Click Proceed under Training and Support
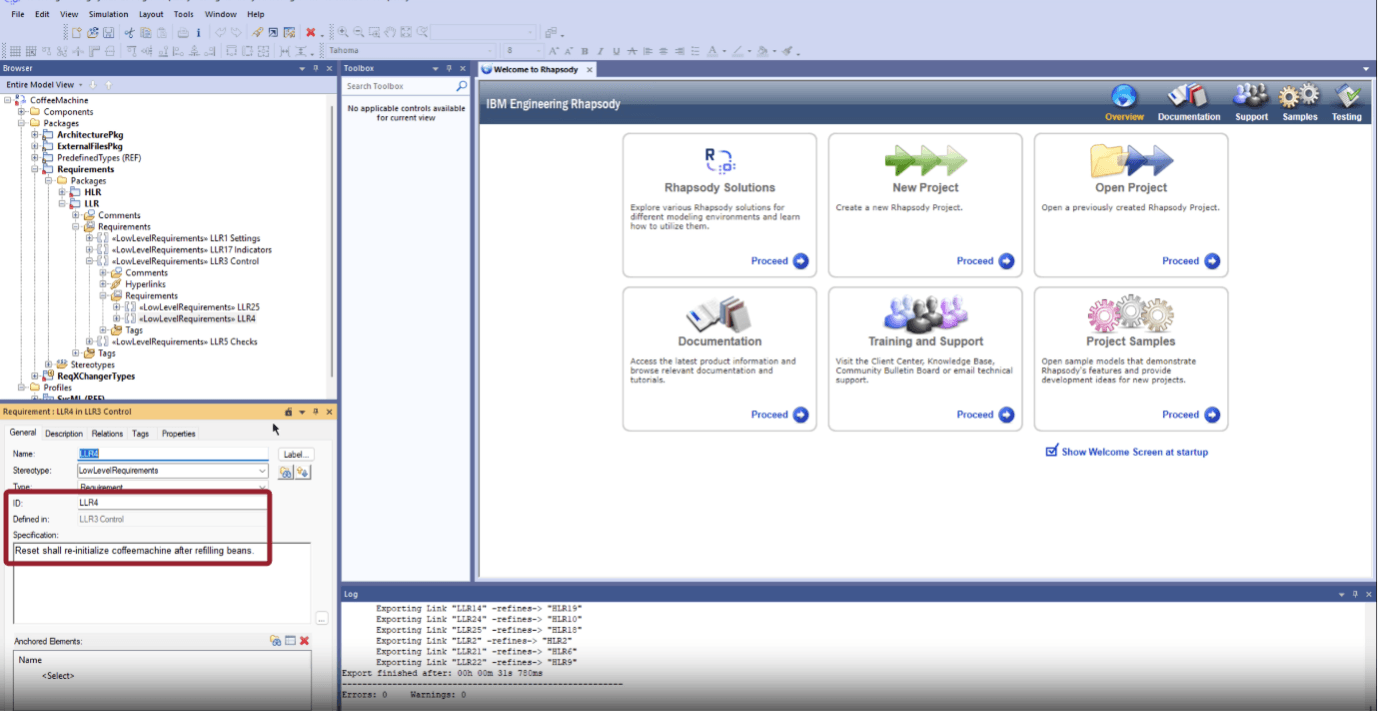The width and height of the screenshot is (1381, 715). [x=985, y=414]
